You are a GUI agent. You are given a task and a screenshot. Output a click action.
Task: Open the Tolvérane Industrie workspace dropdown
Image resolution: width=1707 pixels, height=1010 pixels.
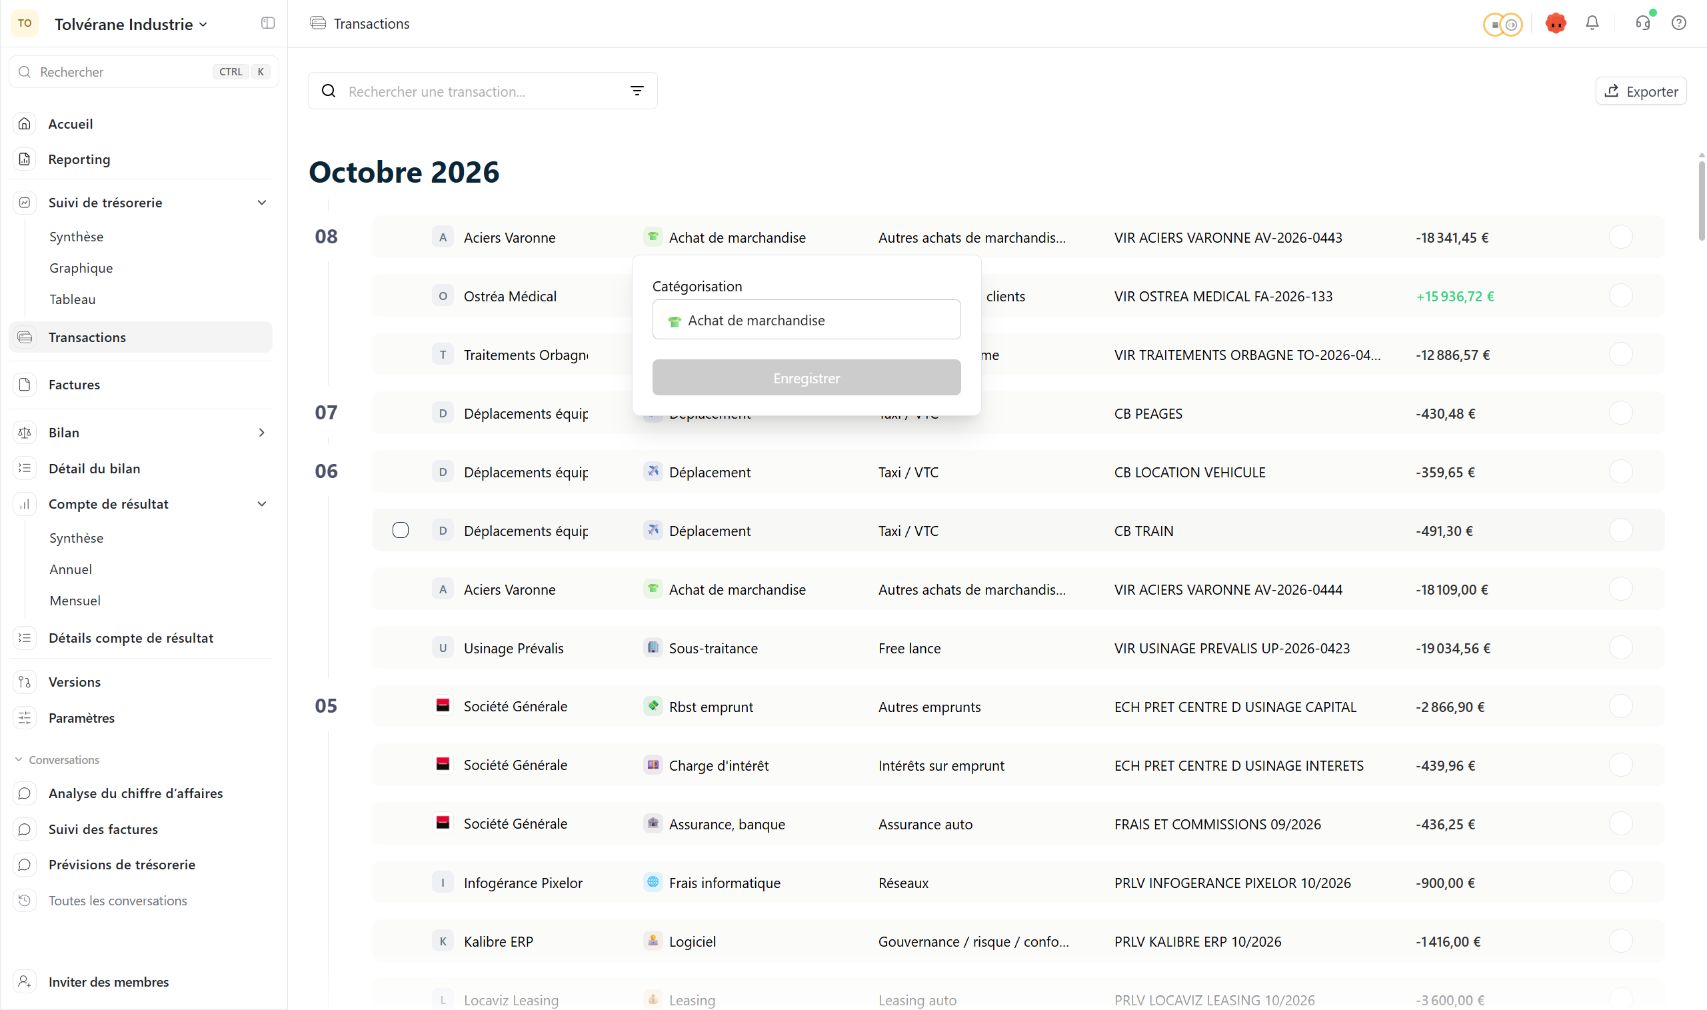coord(130,24)
